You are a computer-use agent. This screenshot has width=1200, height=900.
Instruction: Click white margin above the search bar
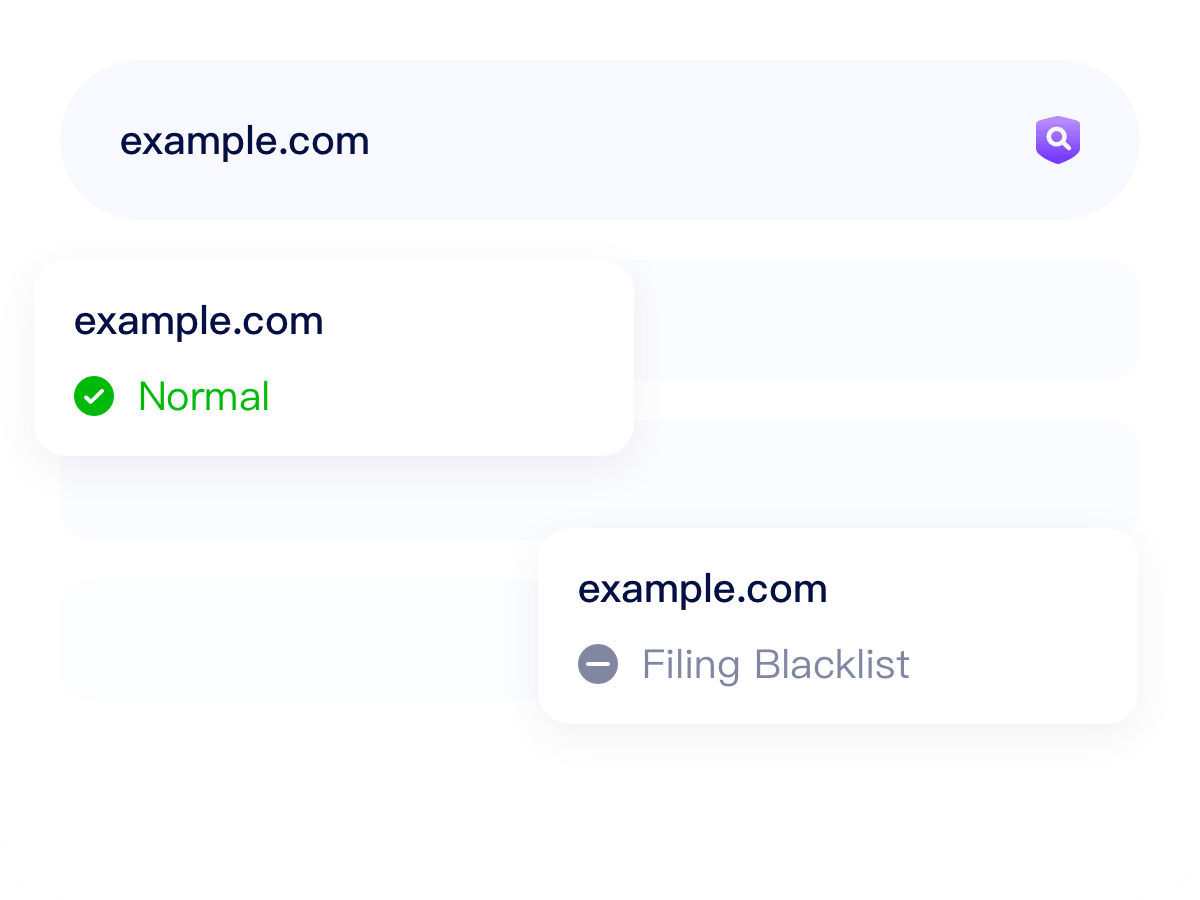point(600,30)
